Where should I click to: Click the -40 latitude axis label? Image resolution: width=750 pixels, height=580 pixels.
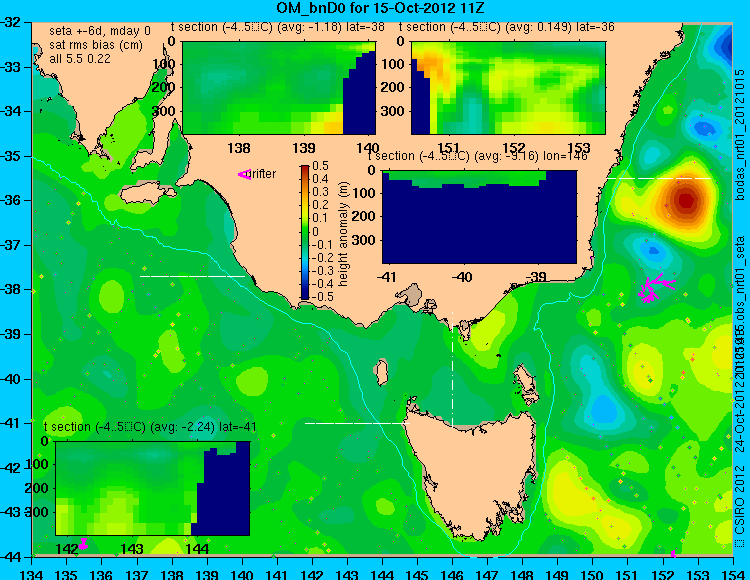[x=12, y=379]
